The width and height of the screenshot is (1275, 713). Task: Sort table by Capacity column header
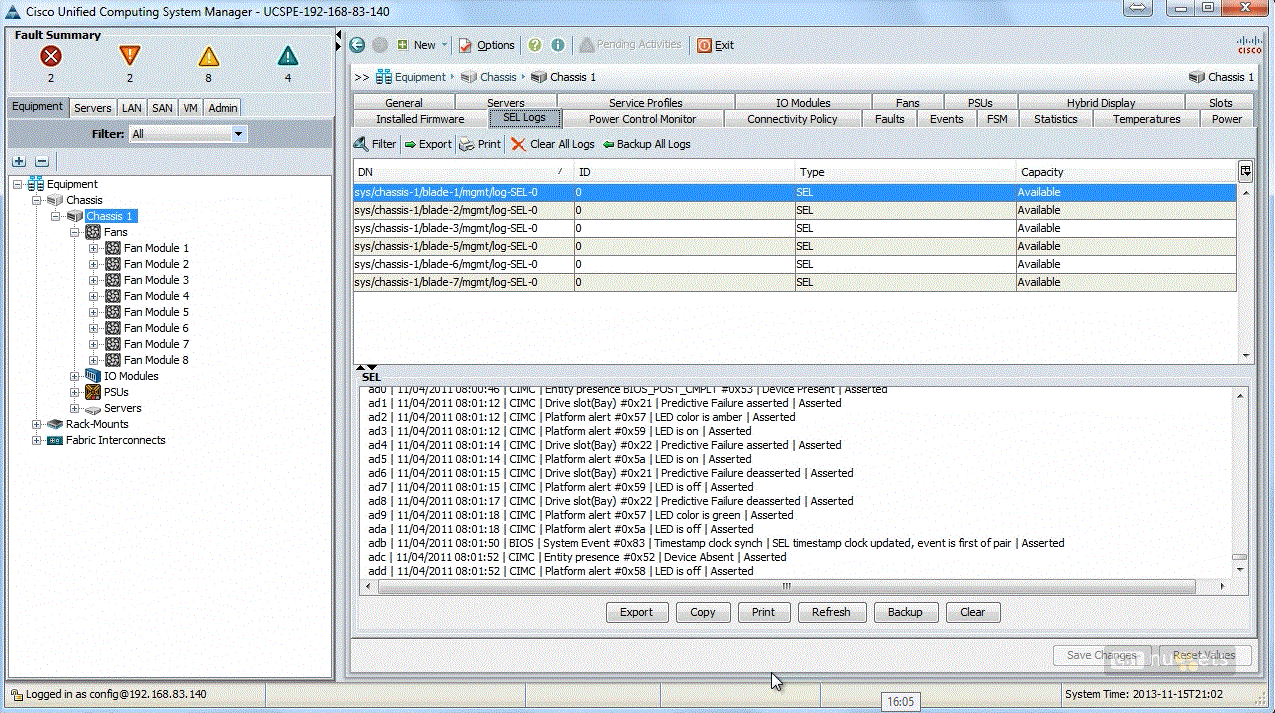pos(1127,172)
